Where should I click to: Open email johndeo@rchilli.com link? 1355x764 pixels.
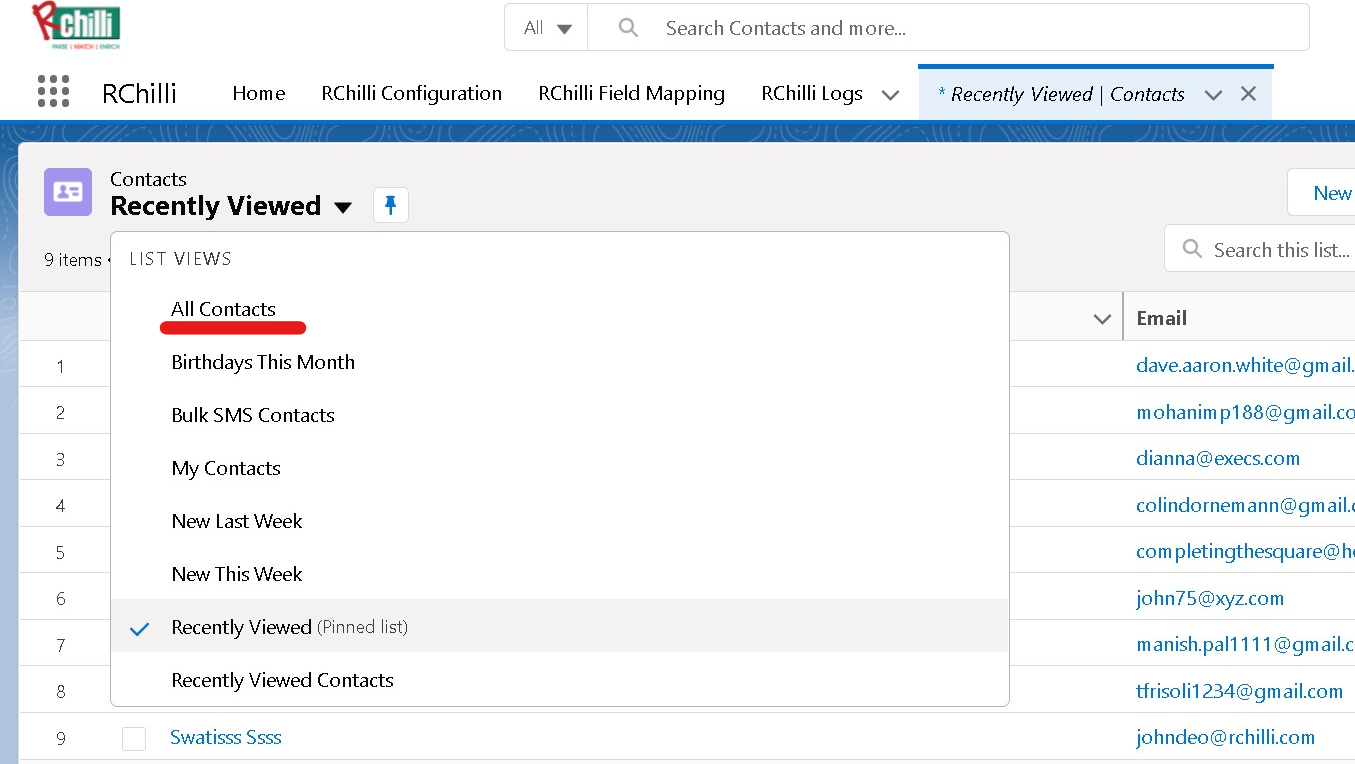pos(1225,737)
